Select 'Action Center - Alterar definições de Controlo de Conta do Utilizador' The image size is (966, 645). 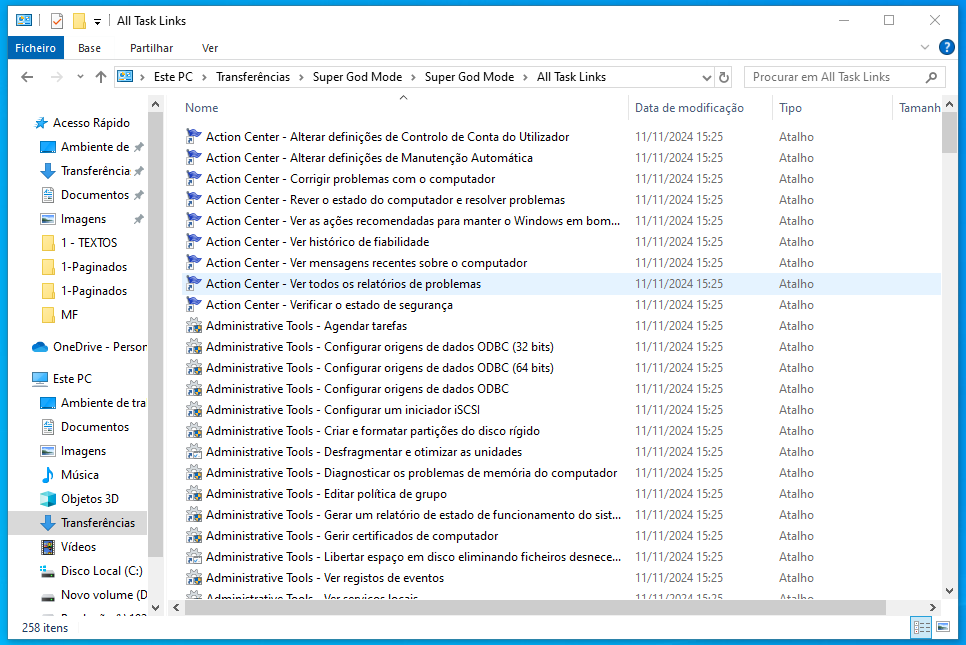(x=388, y=137)
